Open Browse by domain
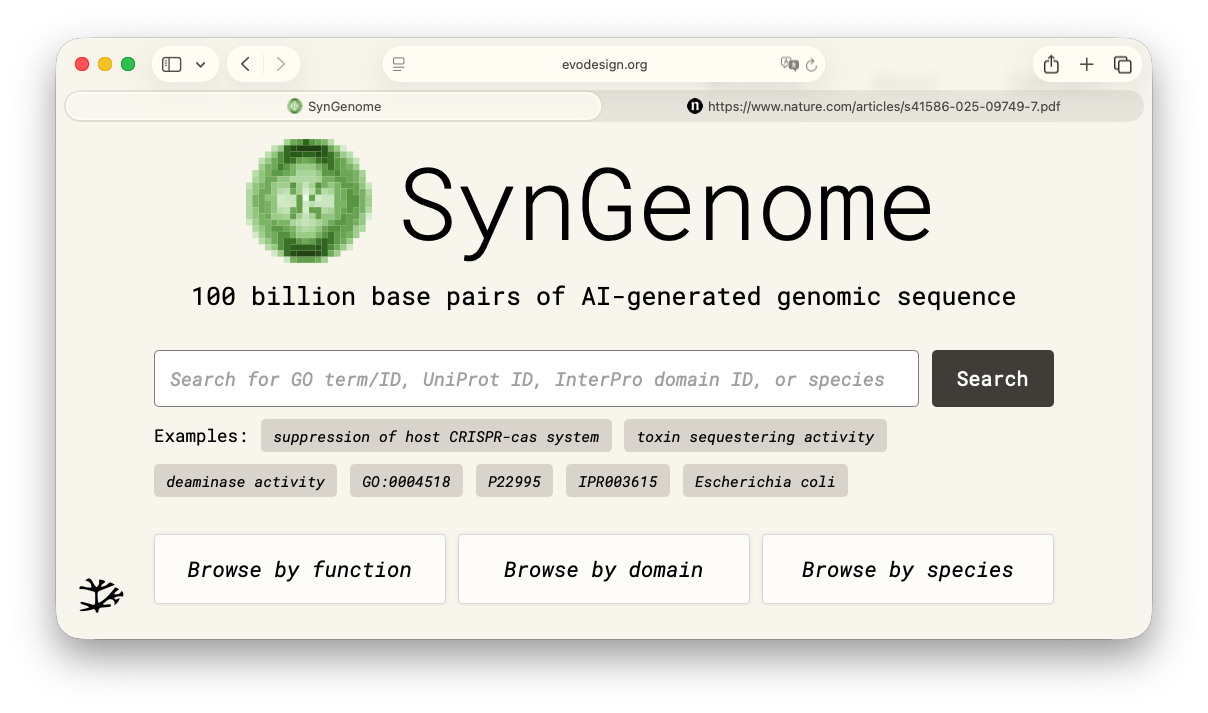The width and height of the screenshot is (1208, 713). (x=604, y=569)
